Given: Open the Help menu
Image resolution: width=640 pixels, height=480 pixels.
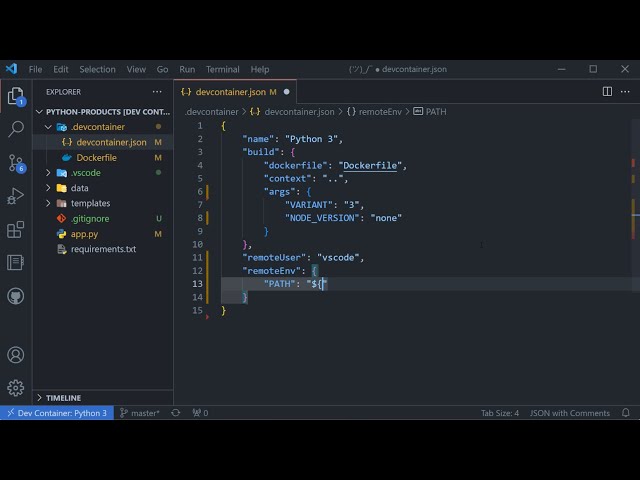Looking at the screenshot, I should pyautogui.click(x=260, y=69).
